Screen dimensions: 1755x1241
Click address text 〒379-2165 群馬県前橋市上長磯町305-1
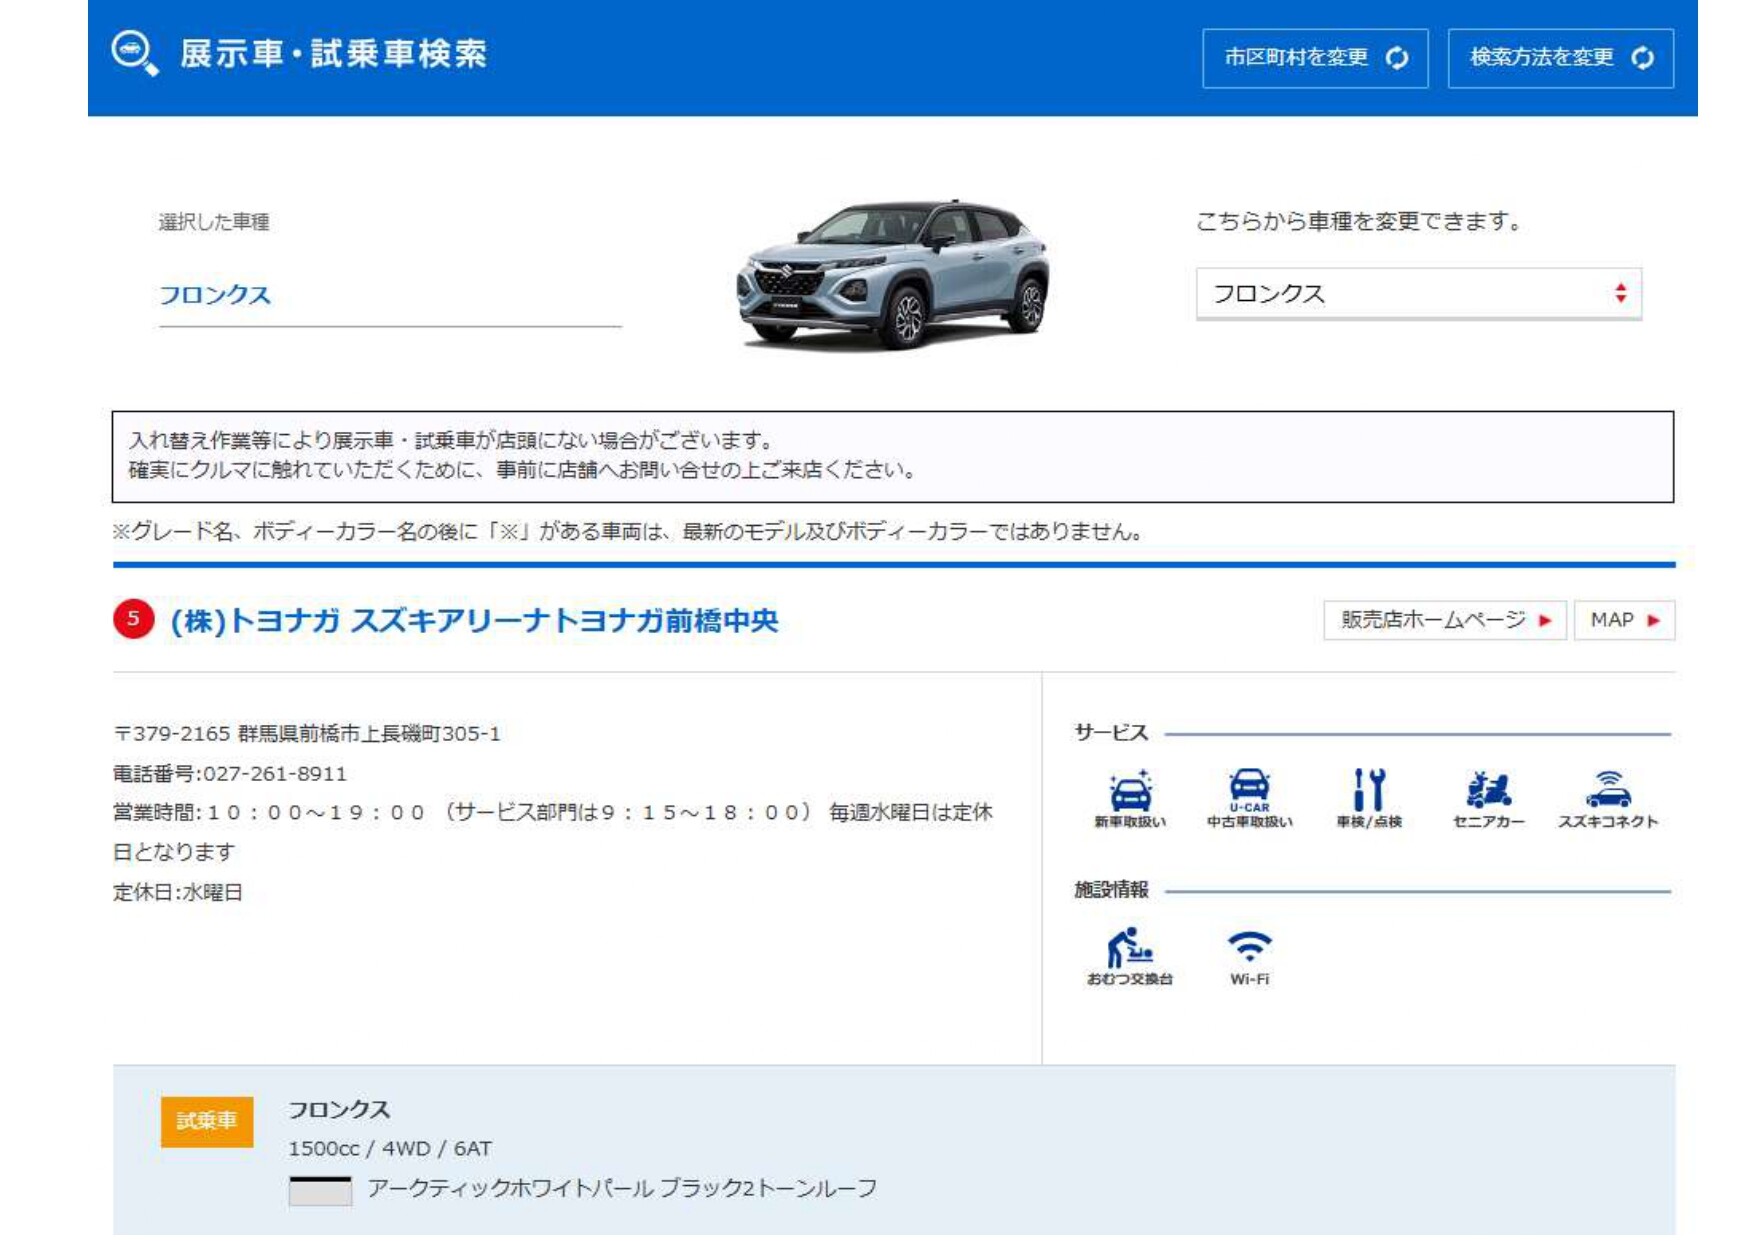pyautogui.click(x=307, y=734)
